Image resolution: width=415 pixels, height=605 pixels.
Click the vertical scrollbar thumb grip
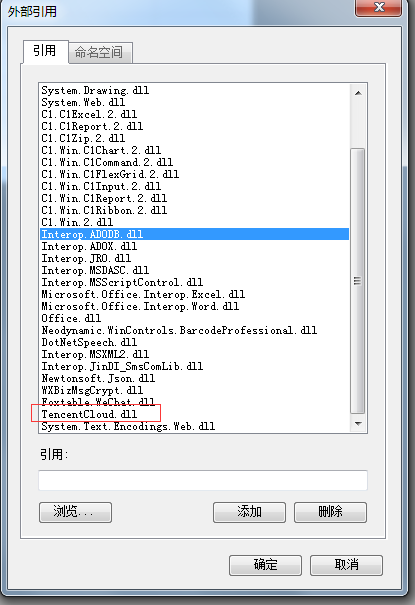[x=358, y=281]
